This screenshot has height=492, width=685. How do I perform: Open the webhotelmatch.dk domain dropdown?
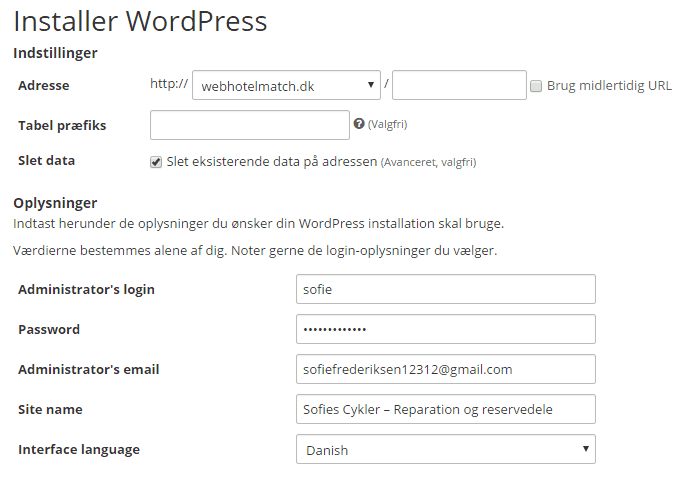coord(286,85)
